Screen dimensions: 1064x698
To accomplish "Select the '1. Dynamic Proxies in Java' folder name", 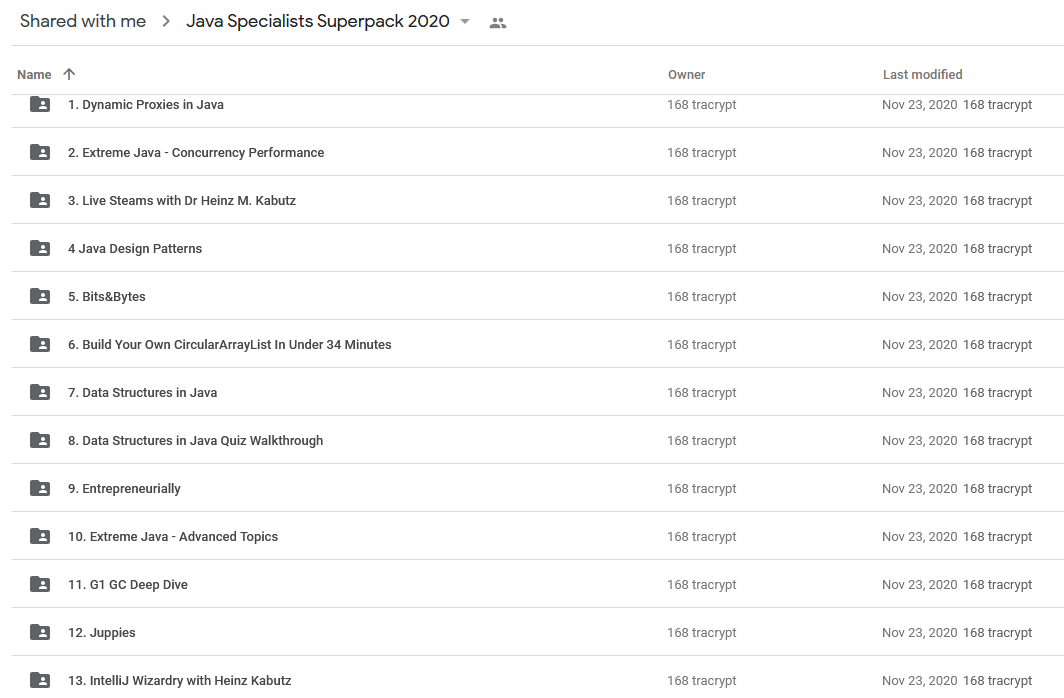I will (x=146, y=104).
